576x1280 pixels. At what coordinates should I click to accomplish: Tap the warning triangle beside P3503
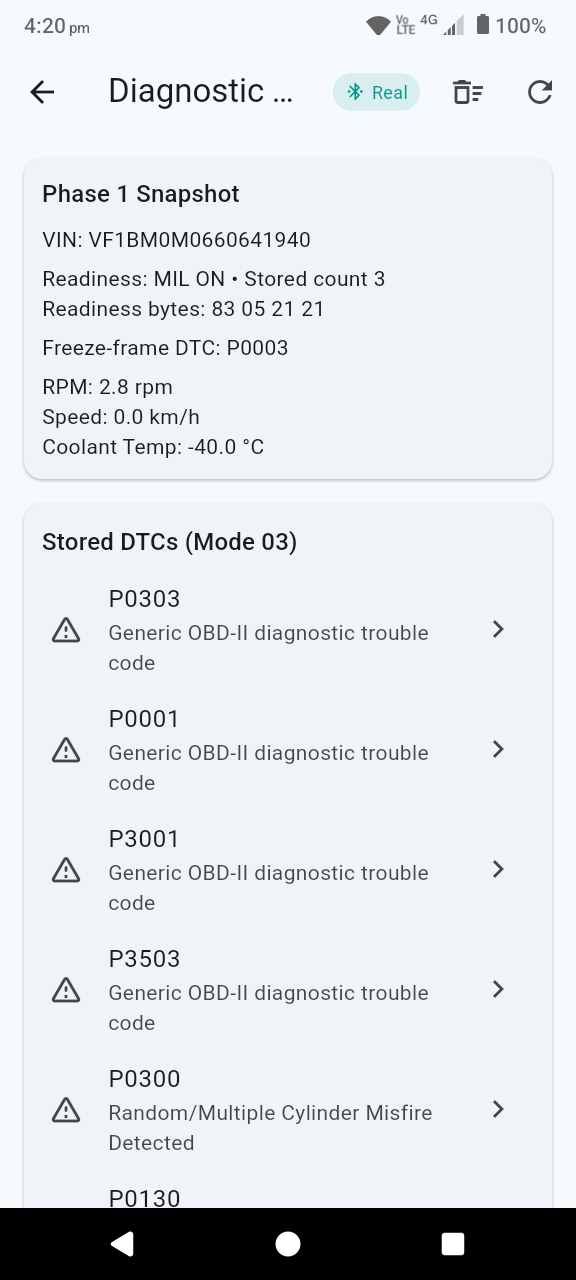tap(65, 990)
